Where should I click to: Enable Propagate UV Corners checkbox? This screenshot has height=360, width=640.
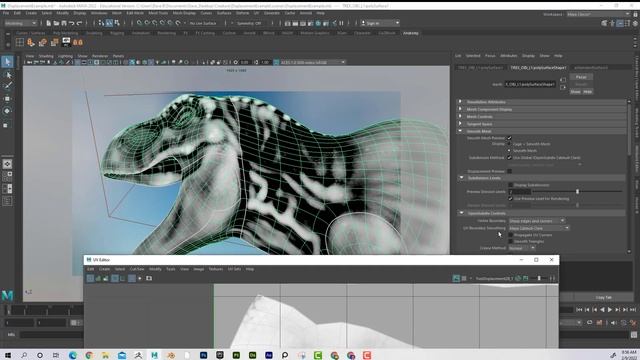click(x=510, y=235)
